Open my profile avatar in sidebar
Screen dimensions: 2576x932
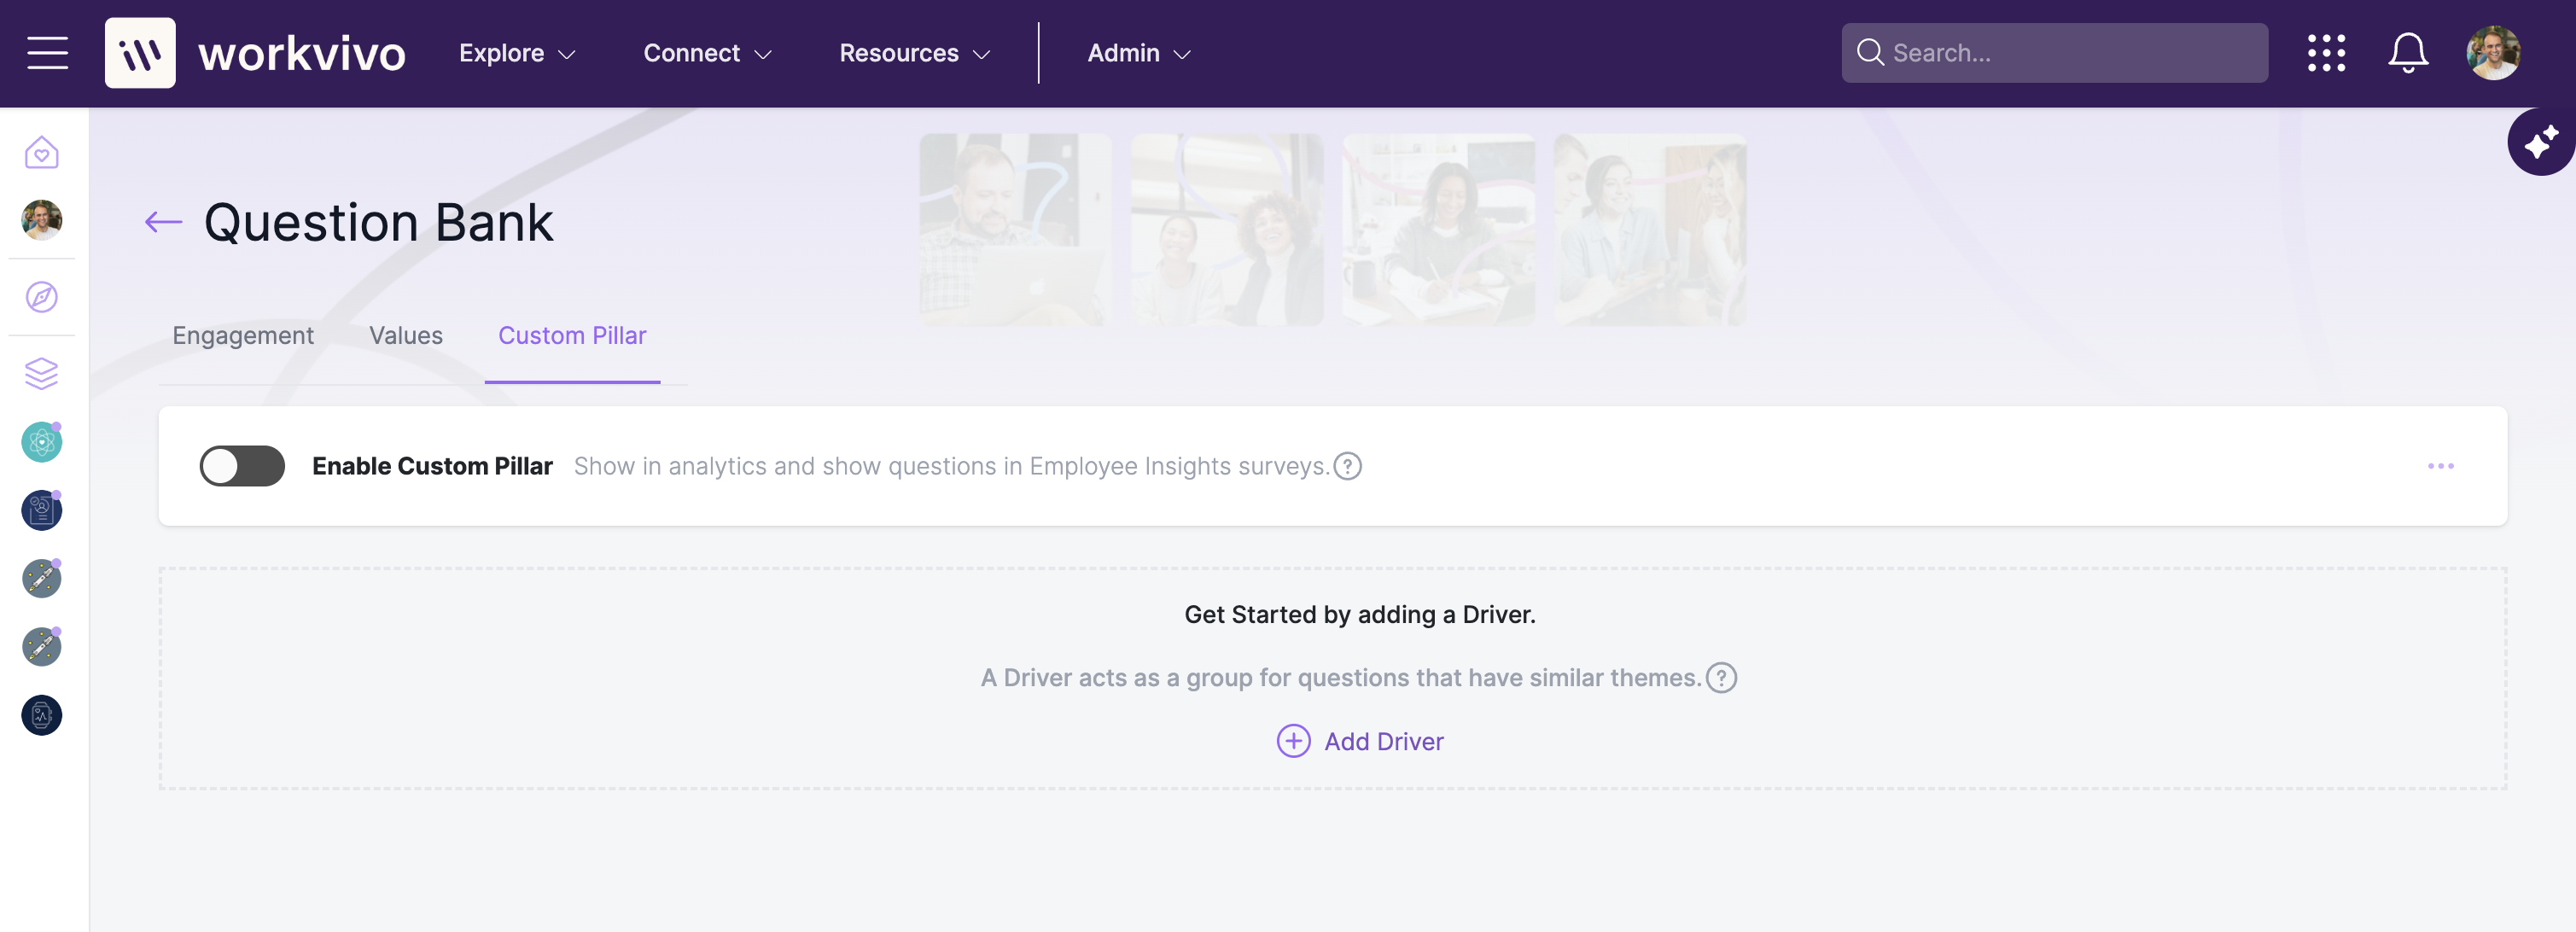point(42,220)
